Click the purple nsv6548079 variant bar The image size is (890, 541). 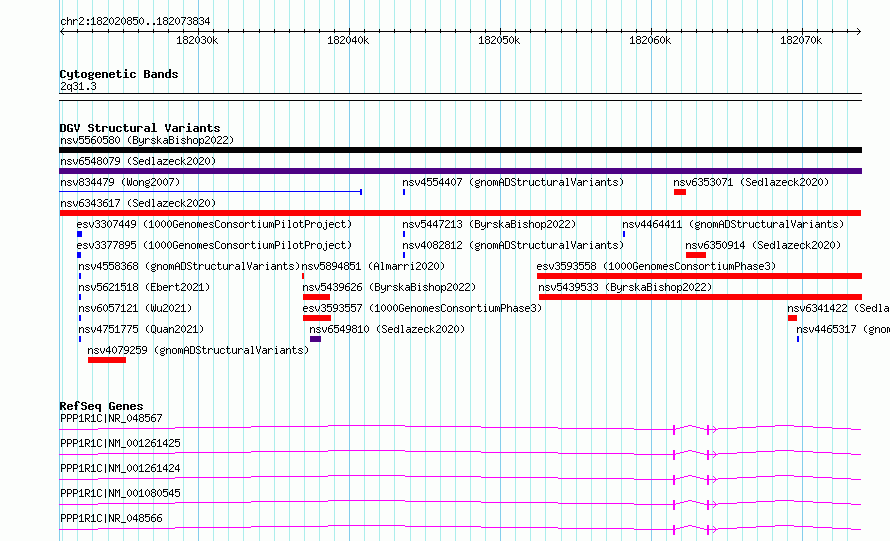(x=460, y=171)
